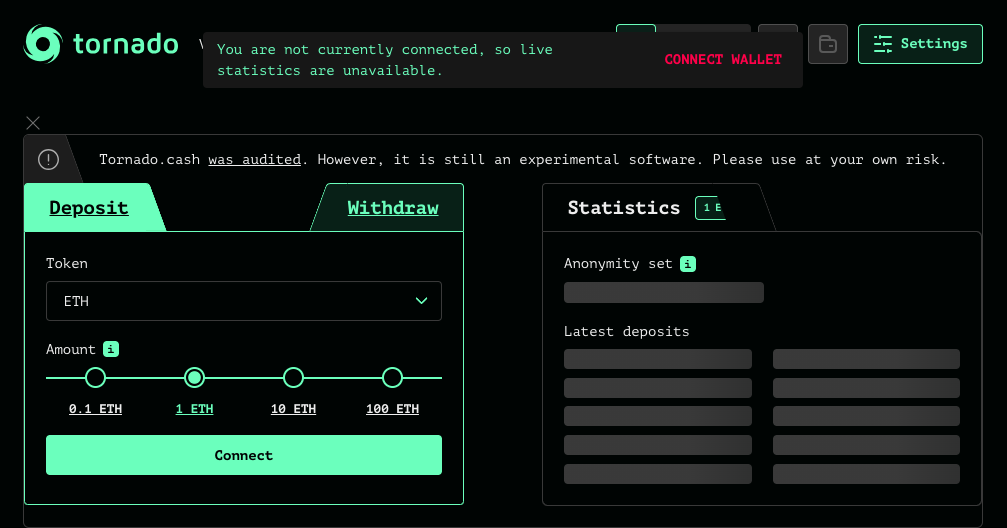Show Anonymity set info icon
This screenshot has width=1007, height=528.
(688, 264)
